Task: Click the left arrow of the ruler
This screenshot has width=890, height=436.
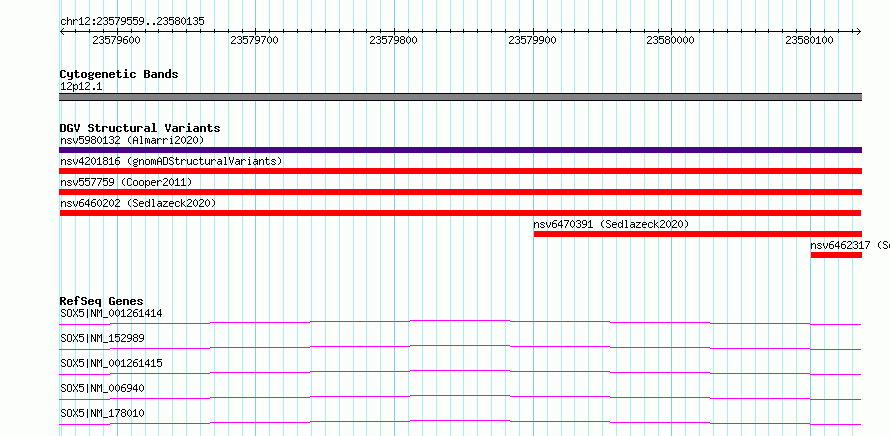Action: [62, 31]
